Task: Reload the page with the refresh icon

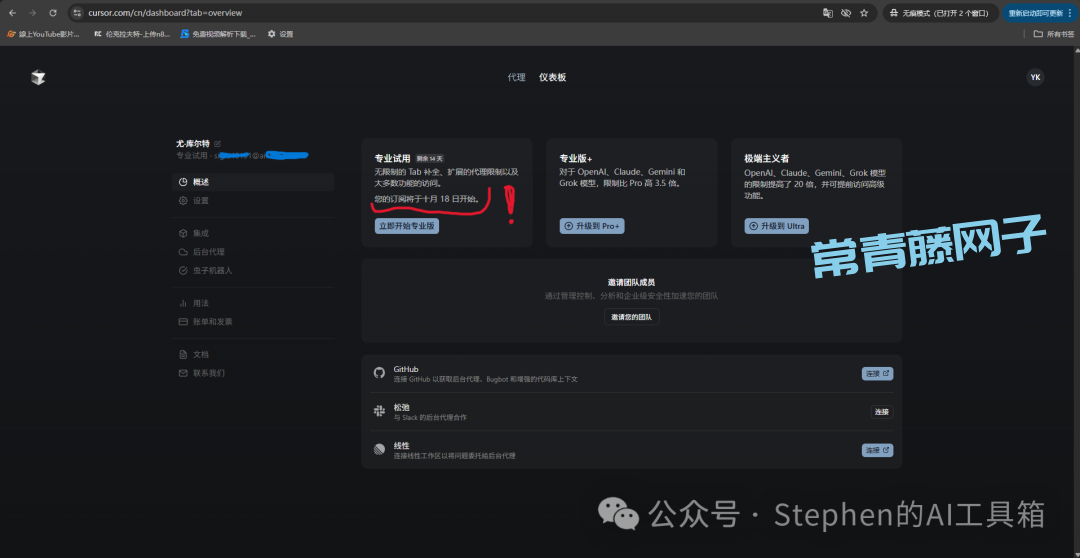Action: click(x=53, y=13)
